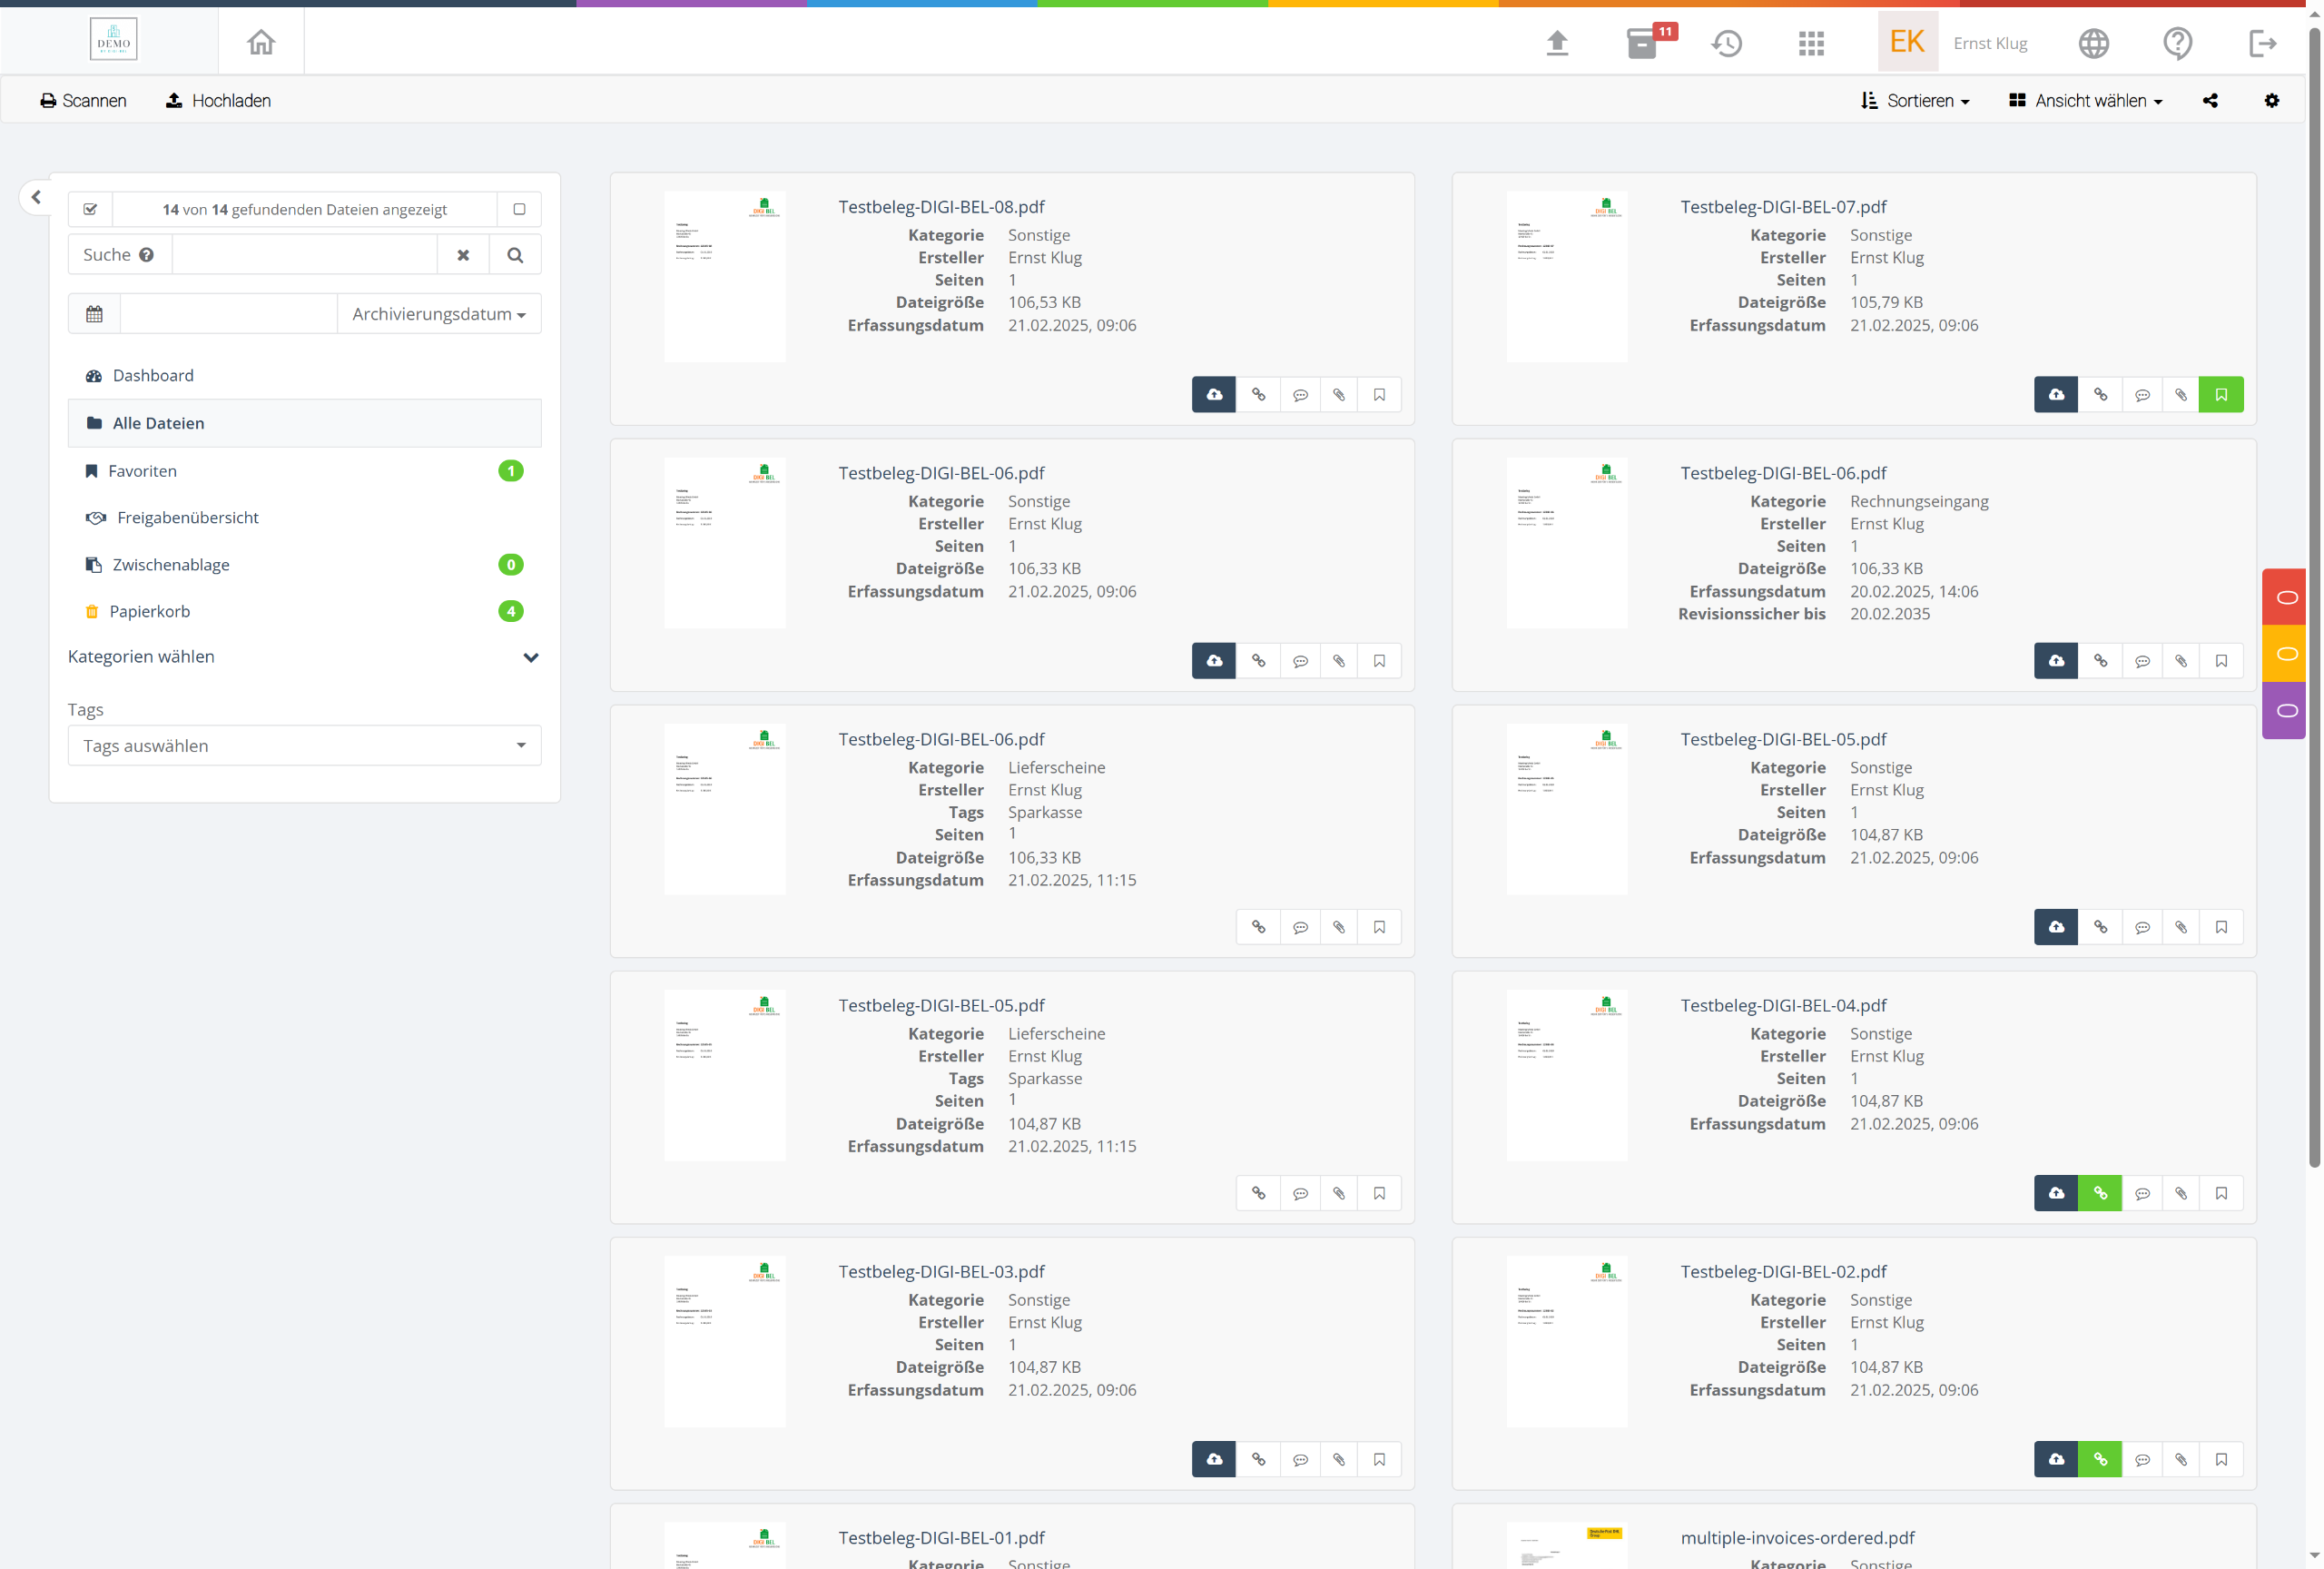
Task: Click the red side tab swatch
Action: tap(2286, 597)
